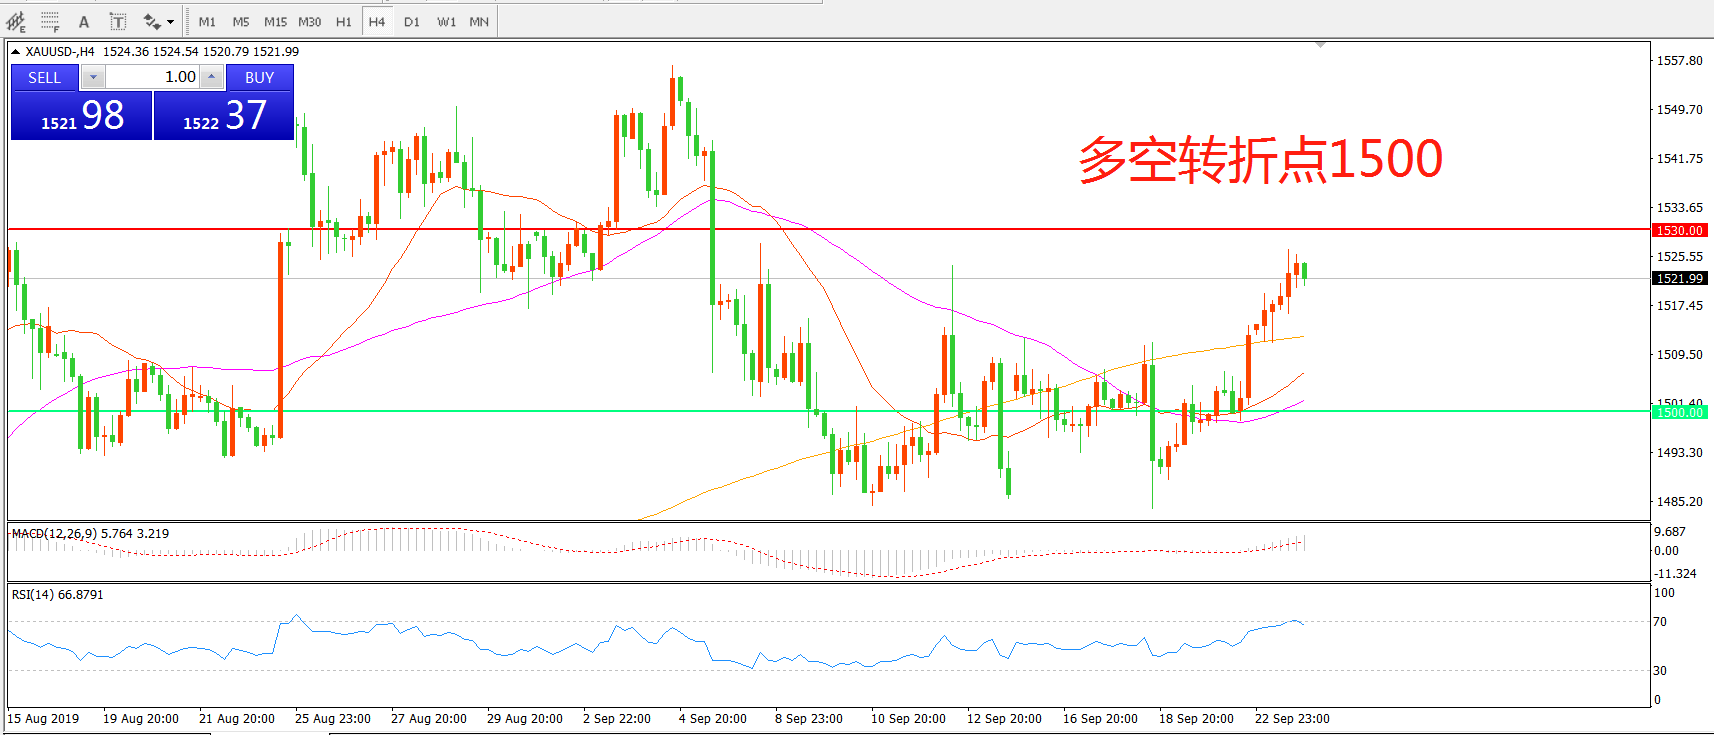
Task: Collapse the one-click trading panel triangle
Action: (16, 51)
